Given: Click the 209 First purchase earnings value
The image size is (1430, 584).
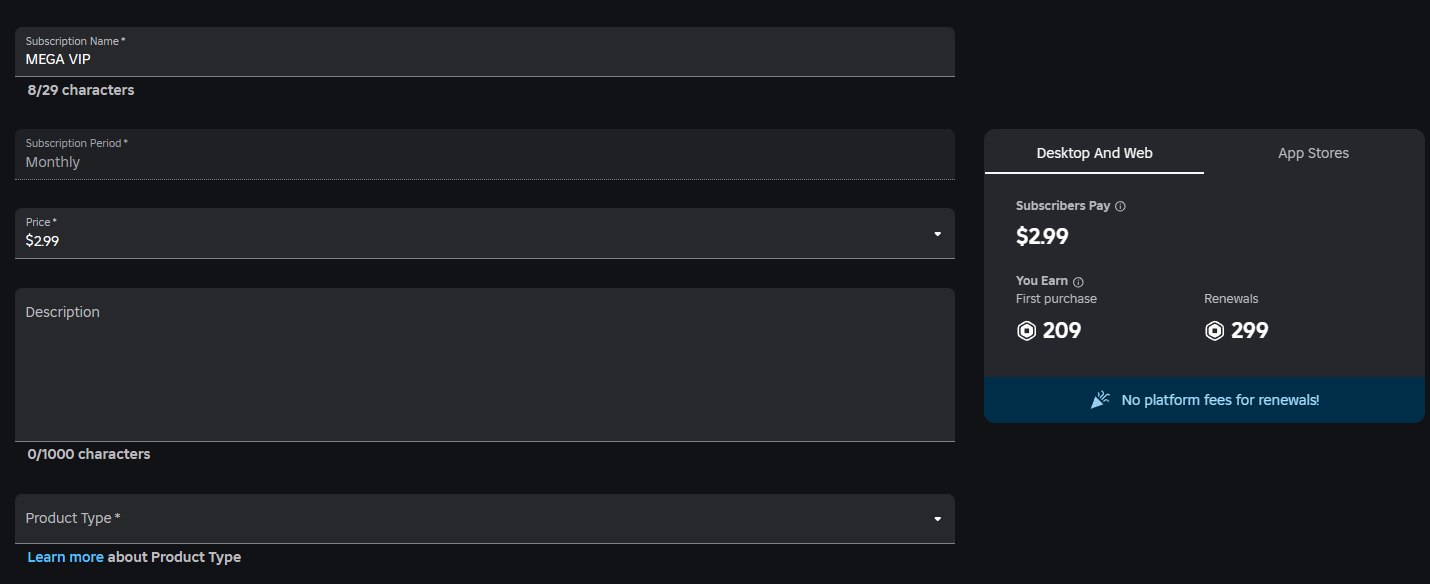Looking at the screenshot, I should click(x=1063, y=330).
